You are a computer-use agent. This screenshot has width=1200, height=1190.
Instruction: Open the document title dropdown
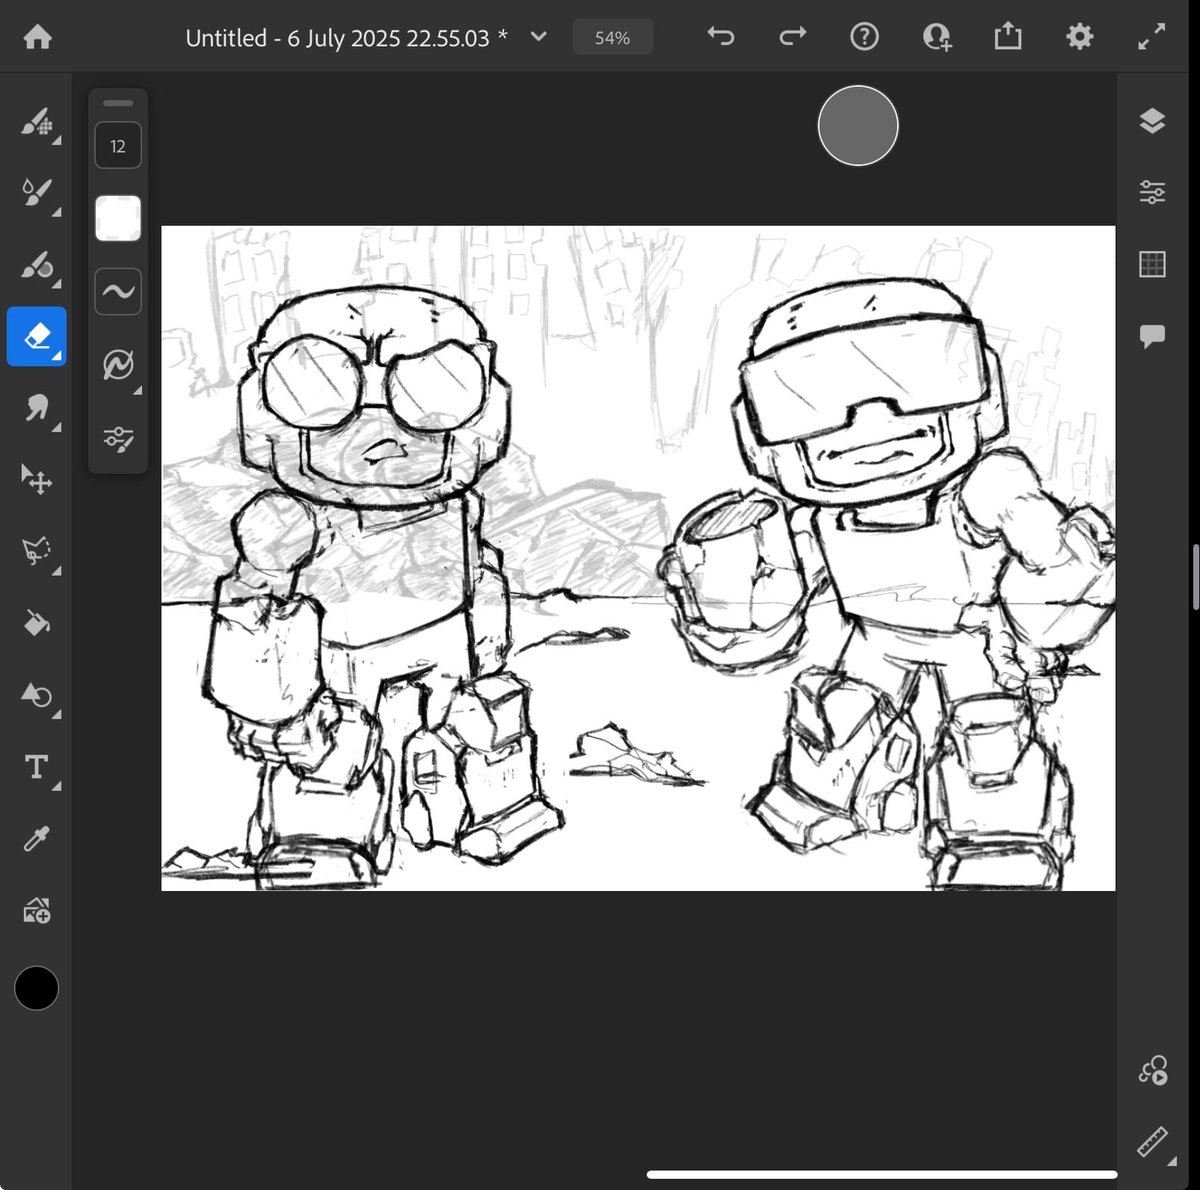tap(537, 37)
